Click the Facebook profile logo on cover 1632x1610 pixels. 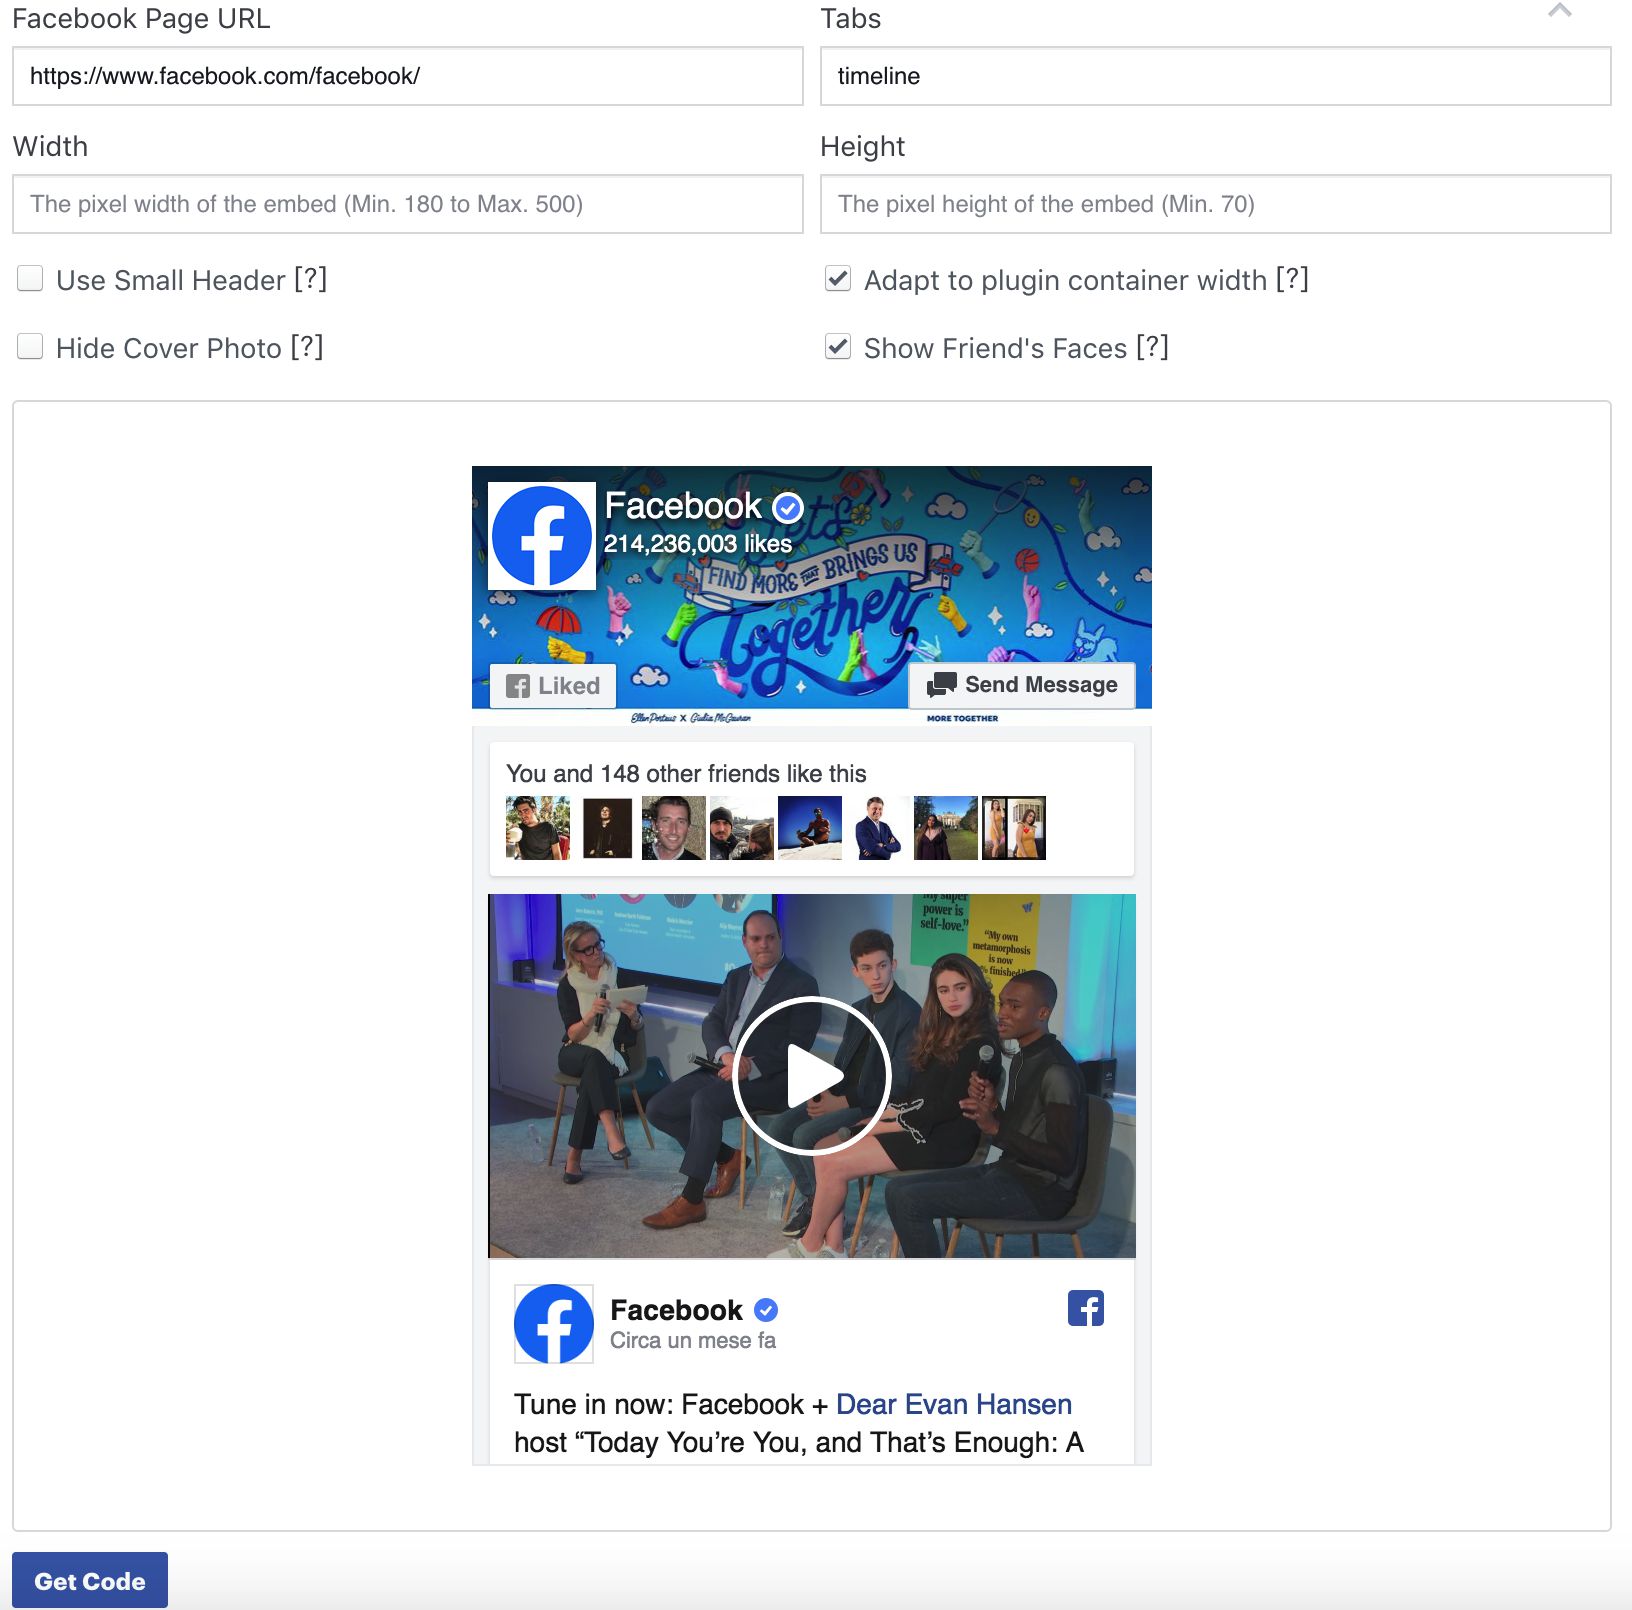[542, 536]
